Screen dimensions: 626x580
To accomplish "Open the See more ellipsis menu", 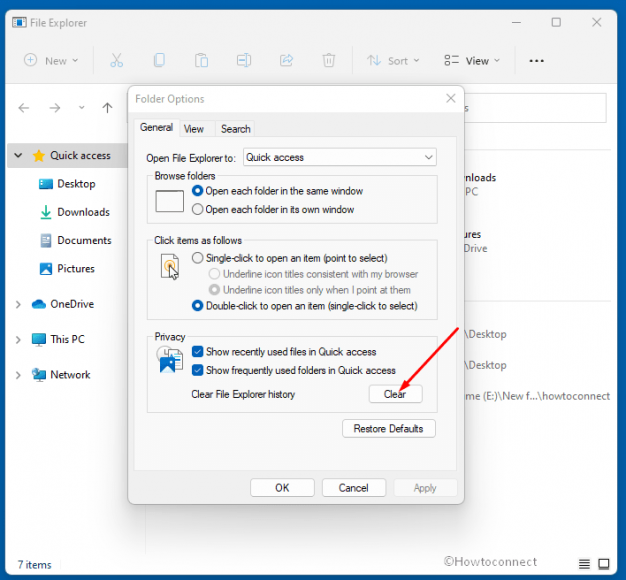I will point(536,61).
